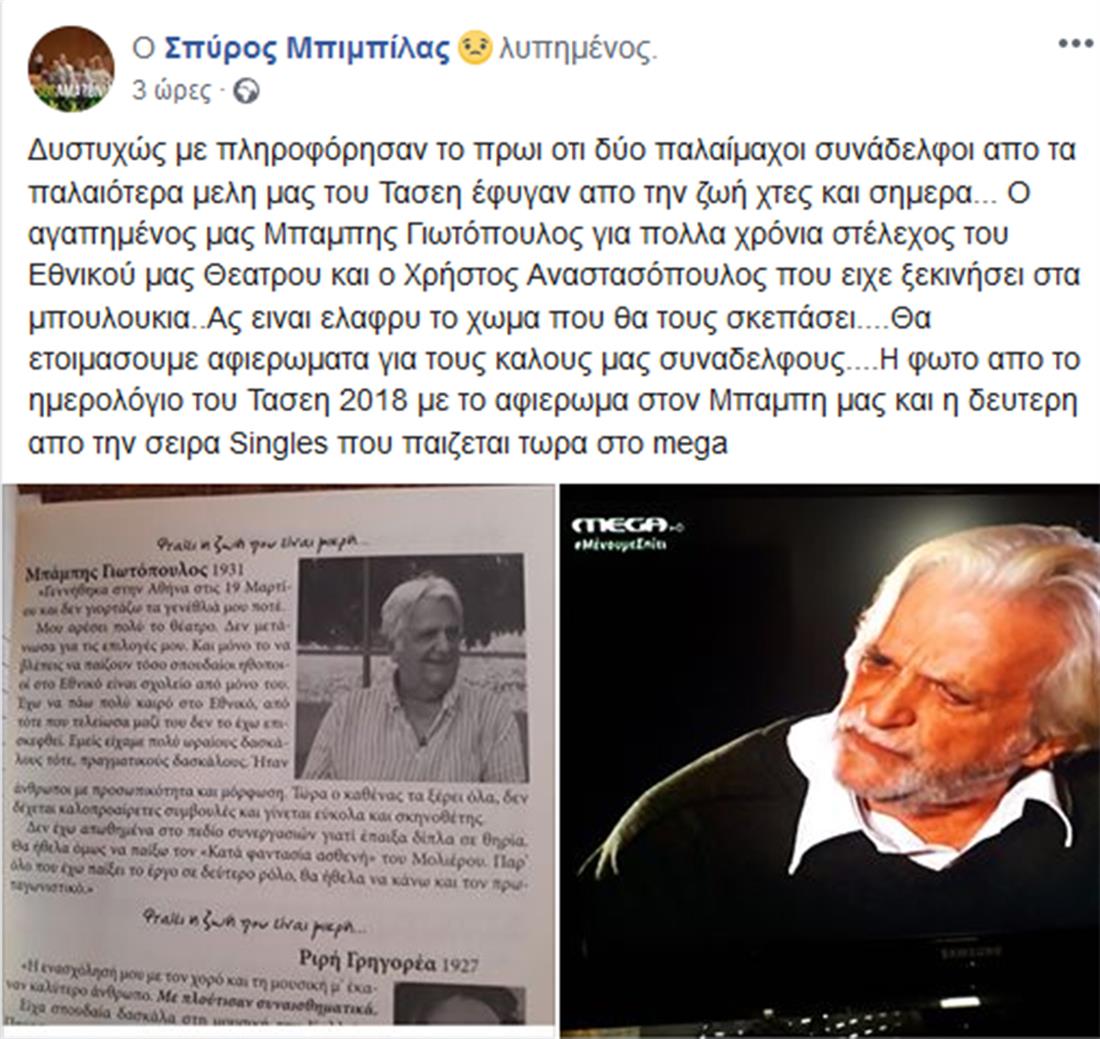Open Σπύρος Μπιμπίλας profile name link

pos(307,48)
